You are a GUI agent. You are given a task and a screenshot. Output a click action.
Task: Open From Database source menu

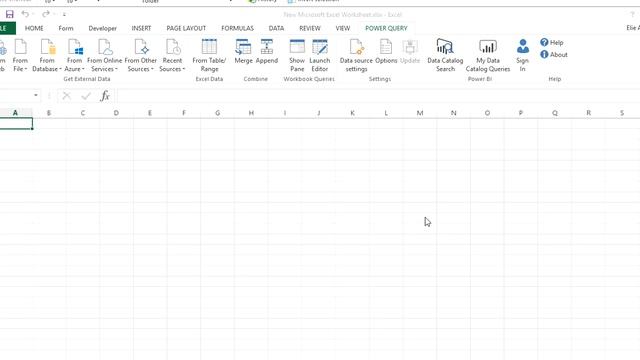pyautogui.click(x=47, y=56)
